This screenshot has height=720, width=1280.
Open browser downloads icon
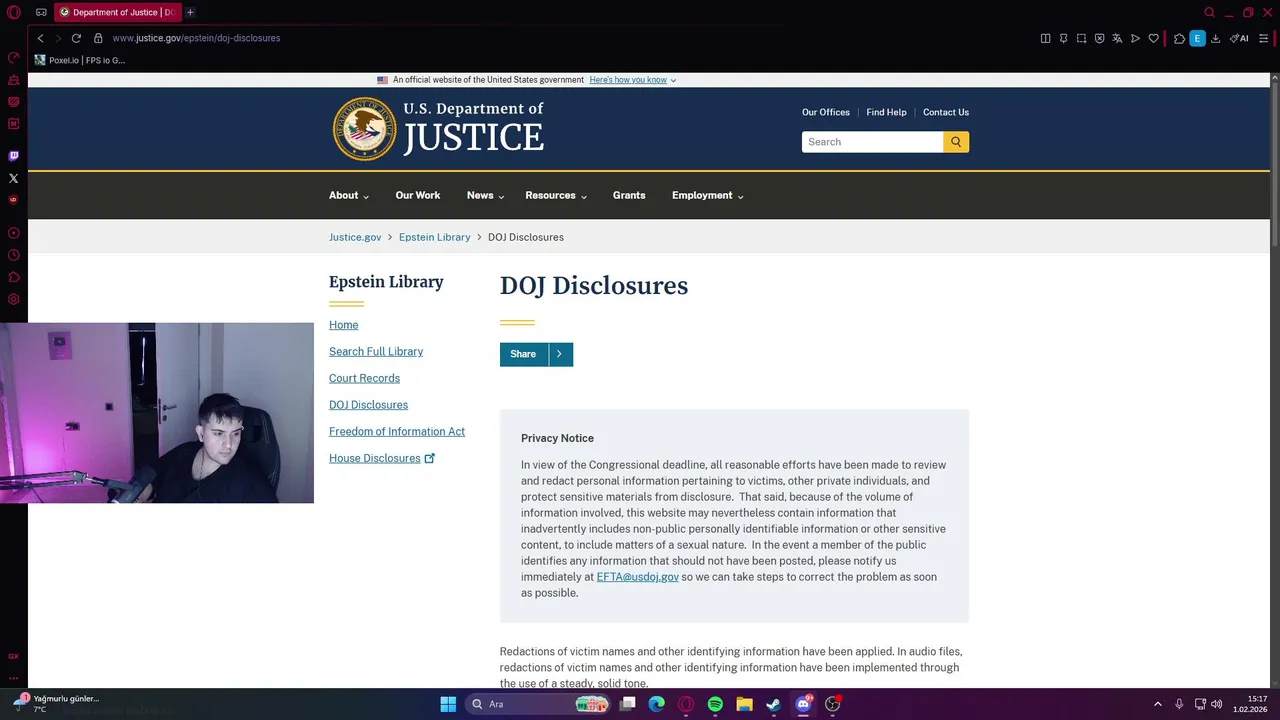[1215, 38]
